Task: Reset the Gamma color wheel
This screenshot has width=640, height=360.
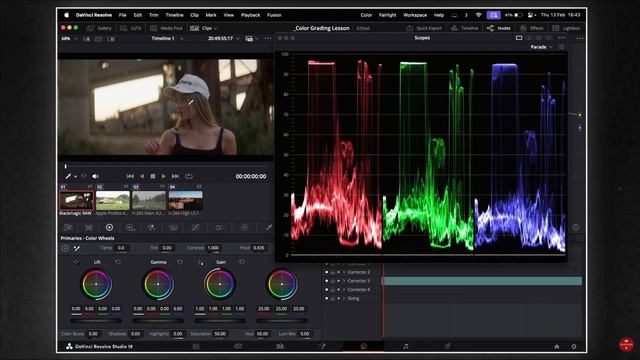Action: tap(180, 262)
